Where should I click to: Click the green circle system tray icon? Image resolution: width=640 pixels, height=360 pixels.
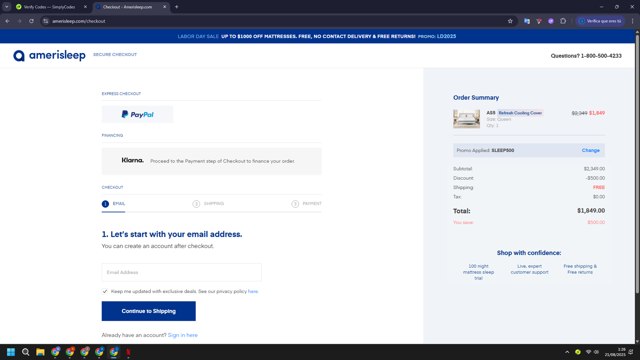pos(578,352)
